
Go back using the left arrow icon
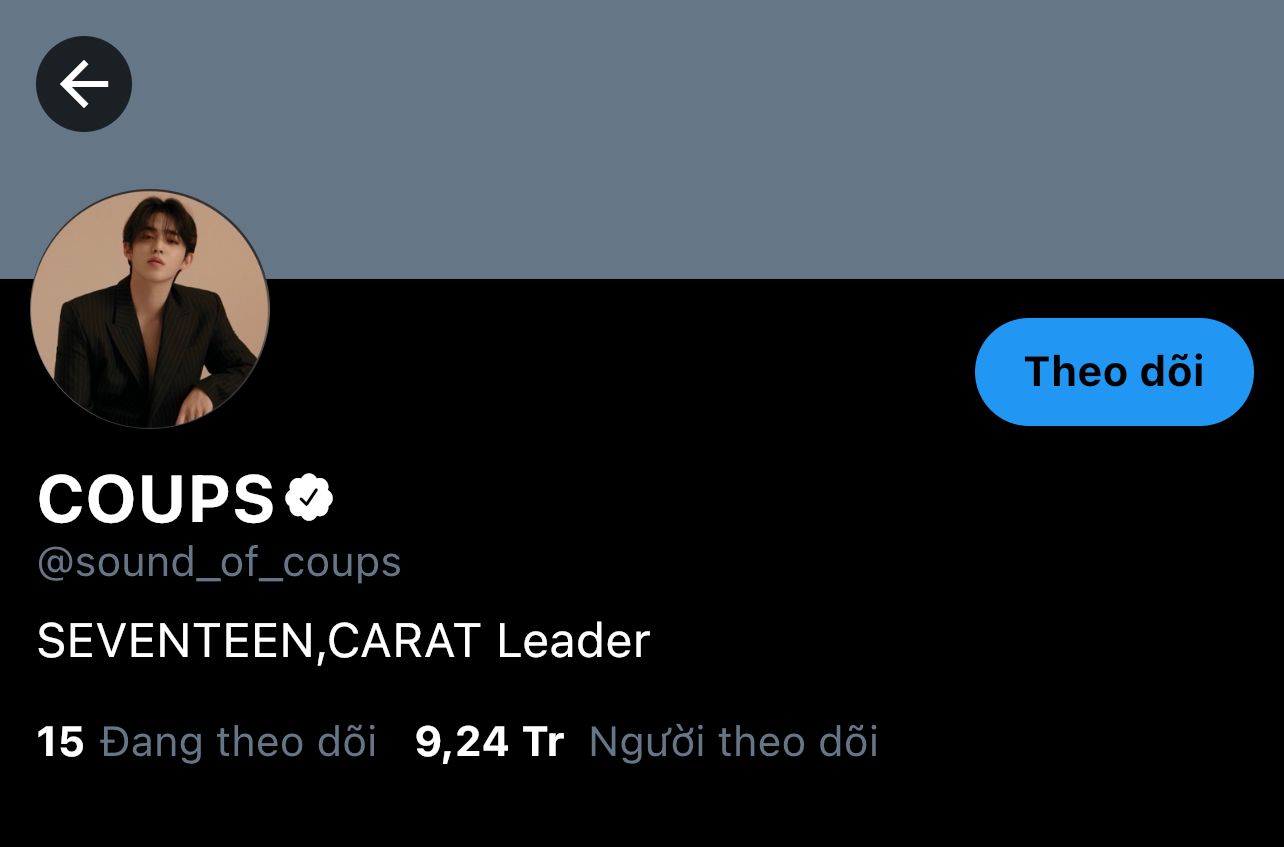coord(84,84)
